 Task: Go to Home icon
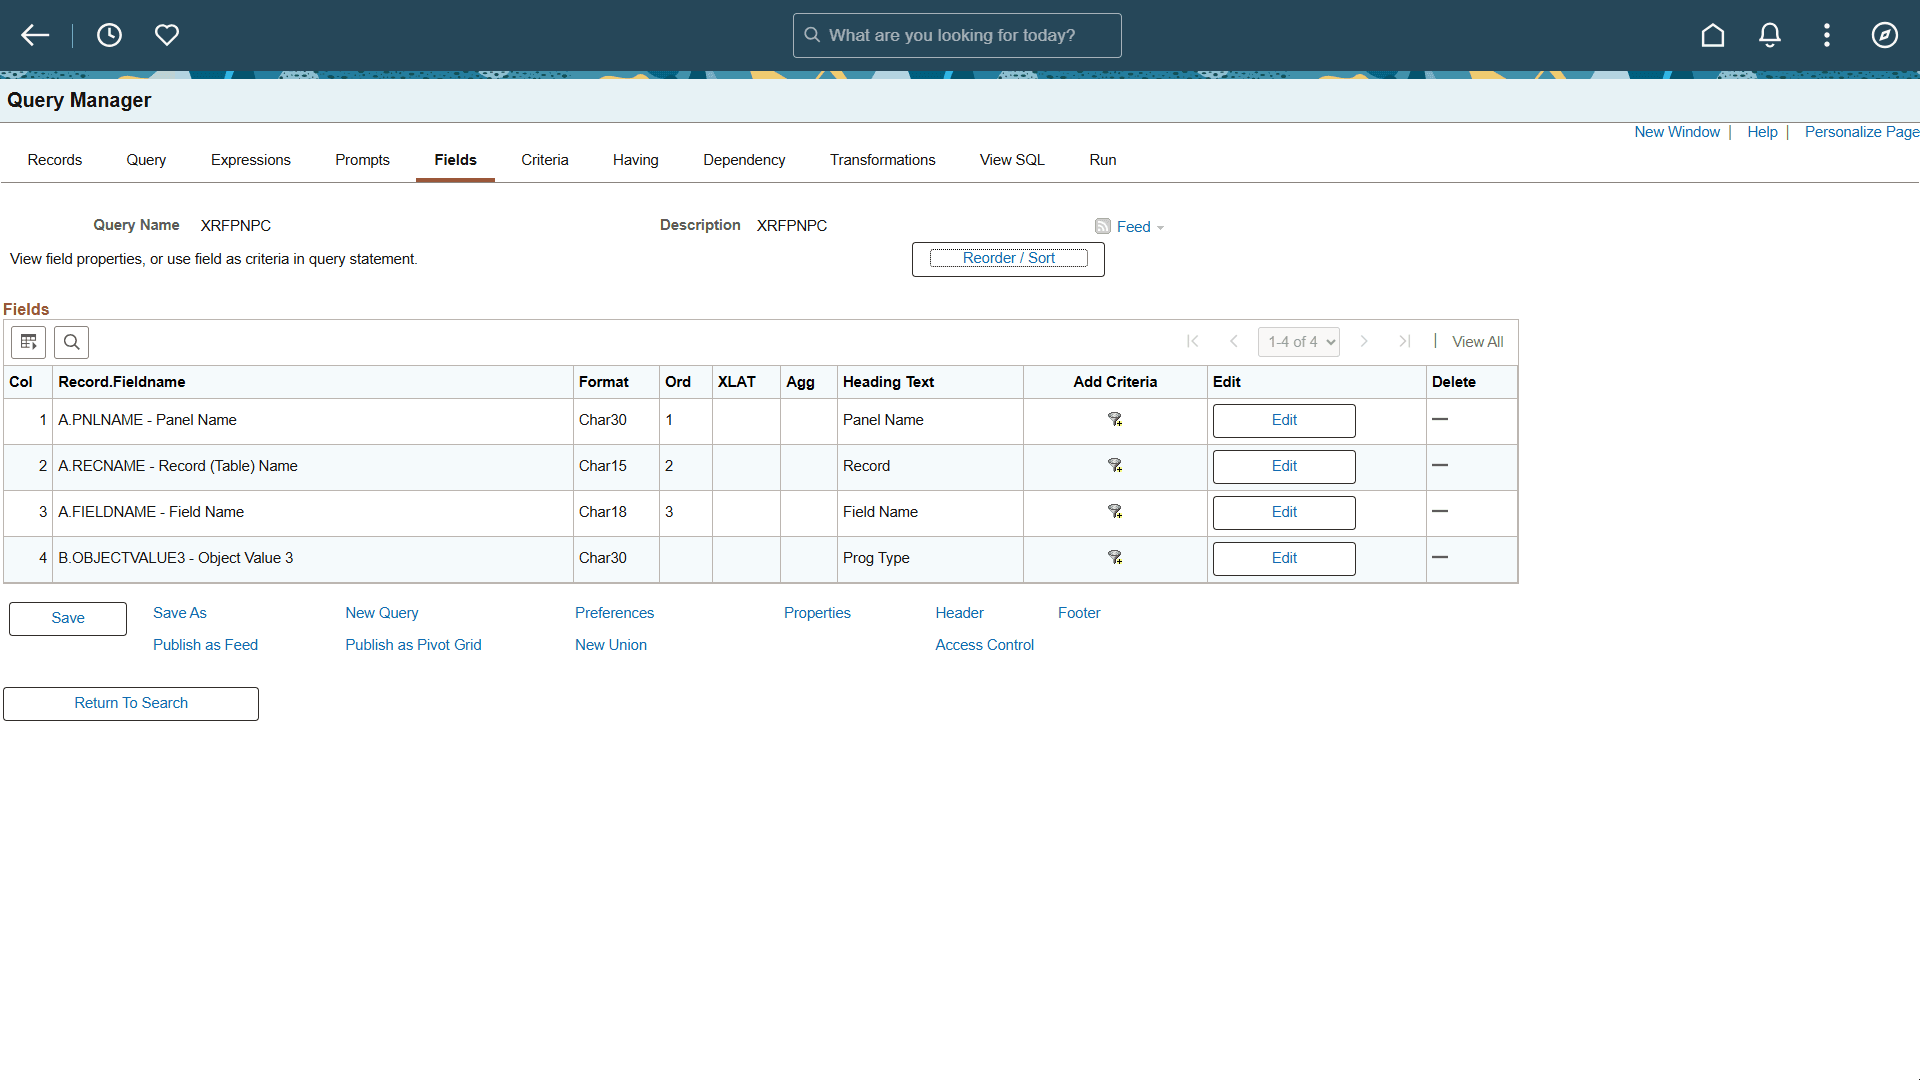pos(1713,36)
